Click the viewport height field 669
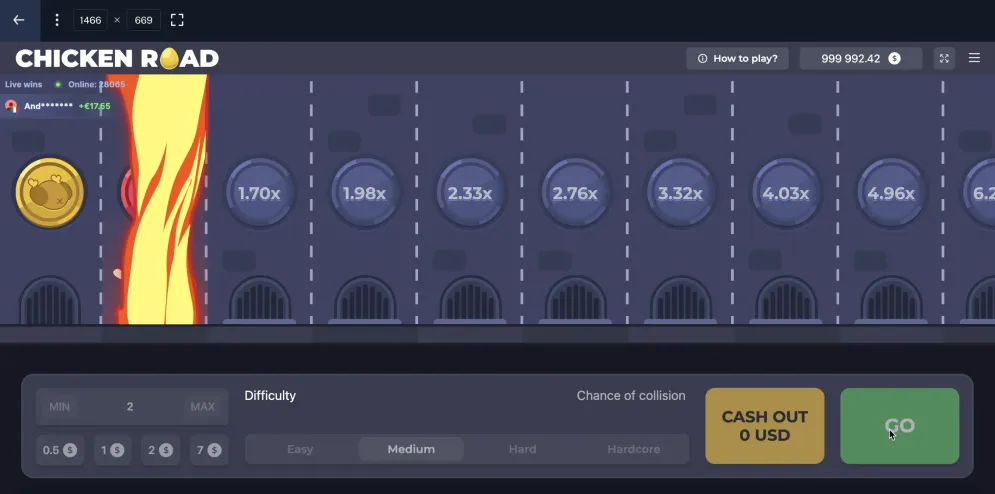The width and height of the screenshot is (995, 494). coord(143,20)
